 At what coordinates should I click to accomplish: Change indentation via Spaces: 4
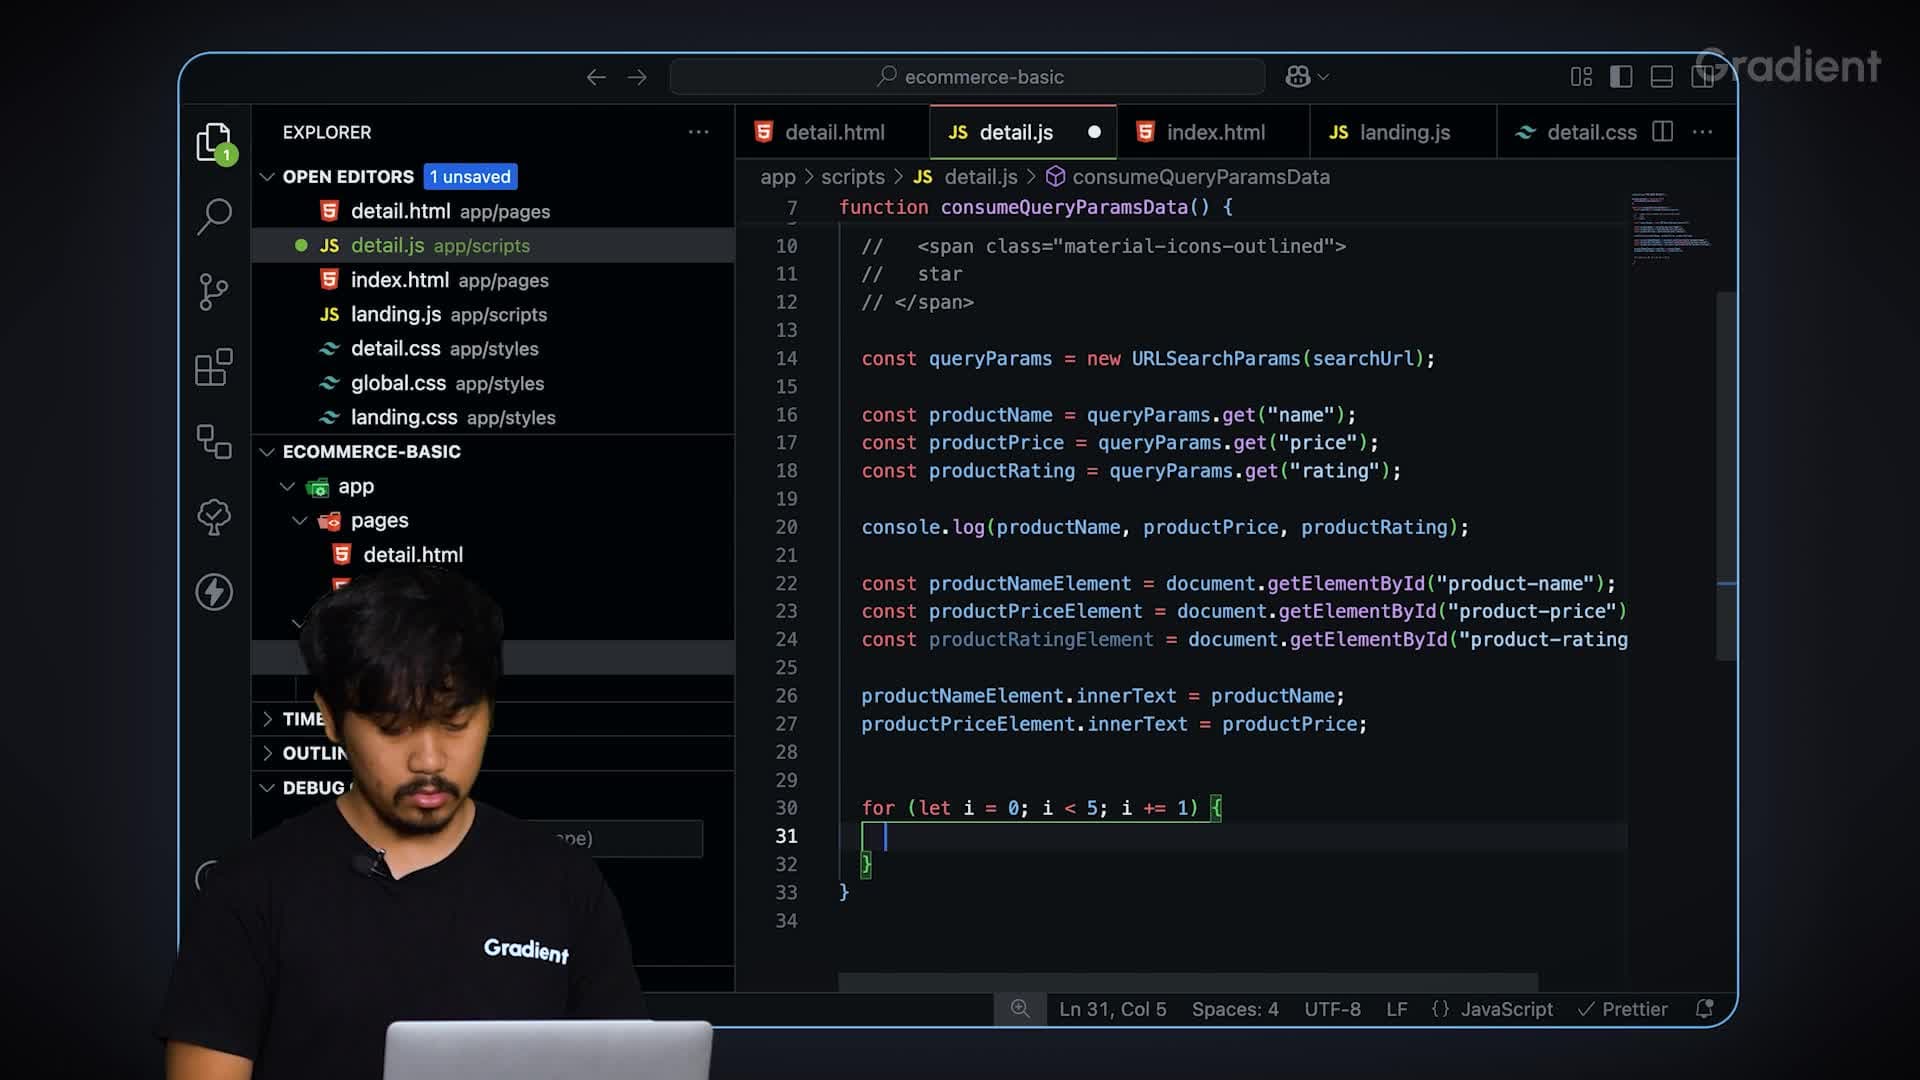pos(1235,1009)
